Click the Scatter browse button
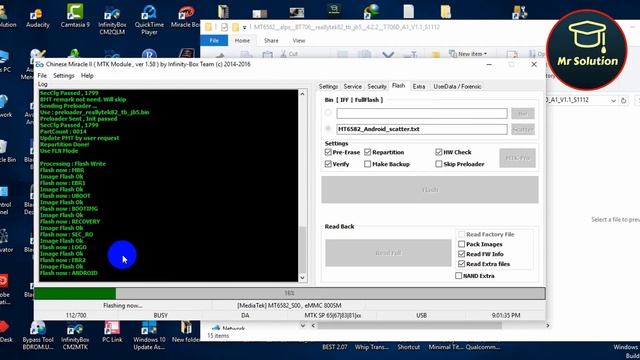The image size is (640, 360). [523, 129]
